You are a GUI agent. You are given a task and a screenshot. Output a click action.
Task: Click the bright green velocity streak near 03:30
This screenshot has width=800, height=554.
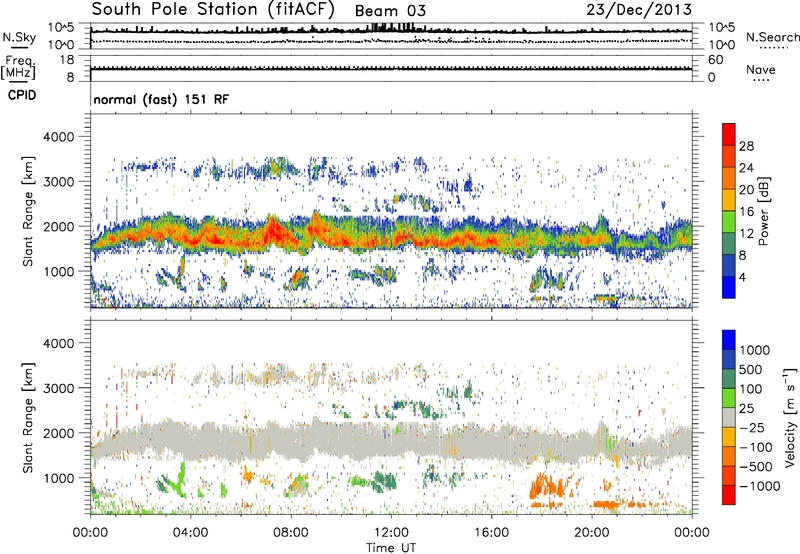[179, 480]
